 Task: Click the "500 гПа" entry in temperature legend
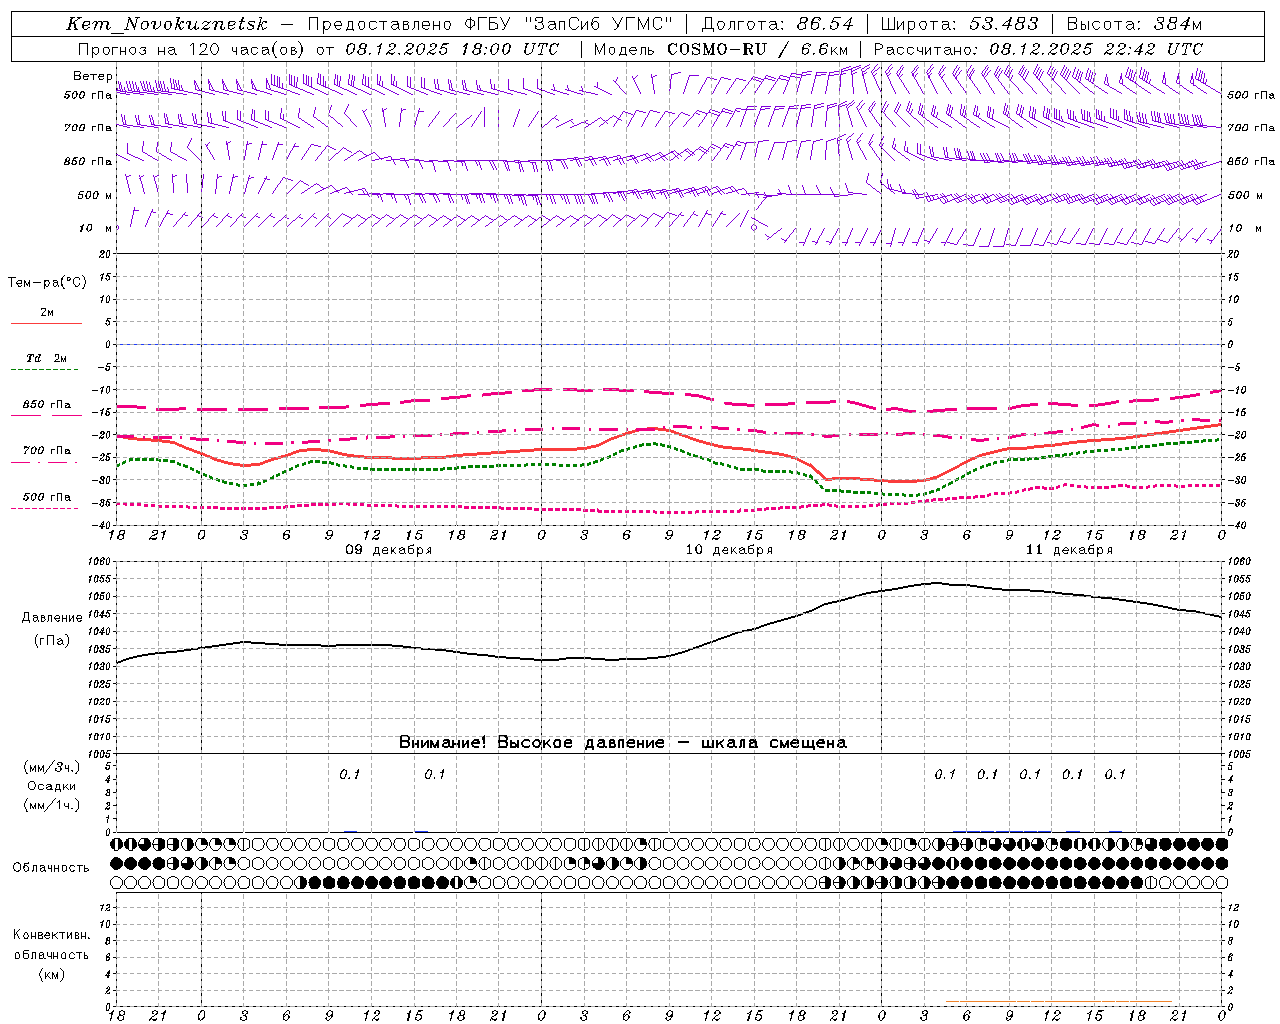pos(46,497)
